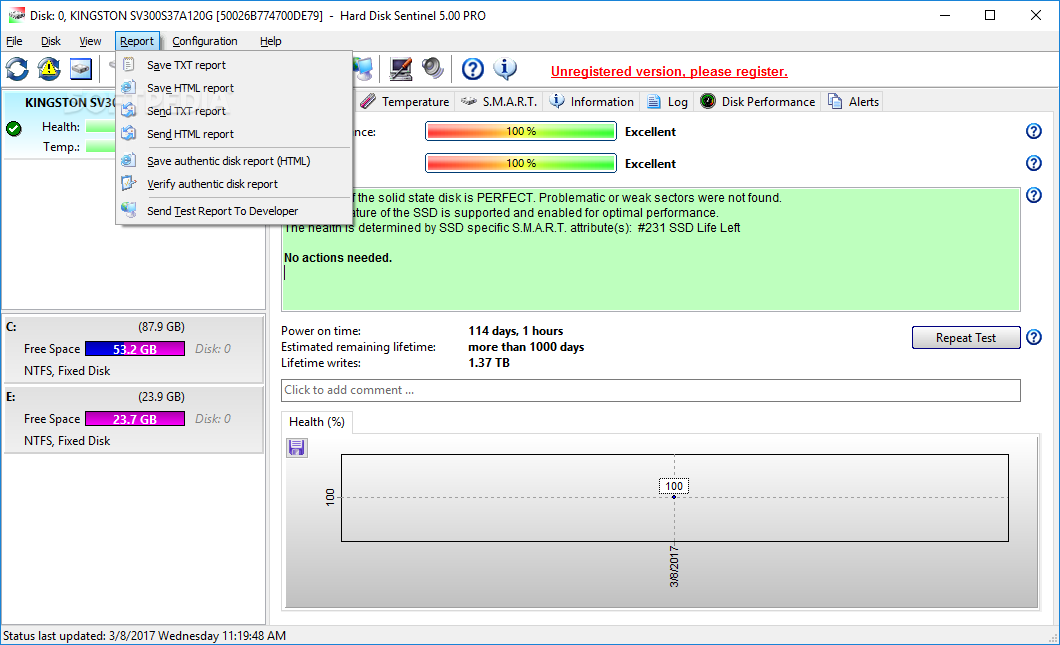Click the status last updated text
The image size is (1060, 645).
point(144,636)
